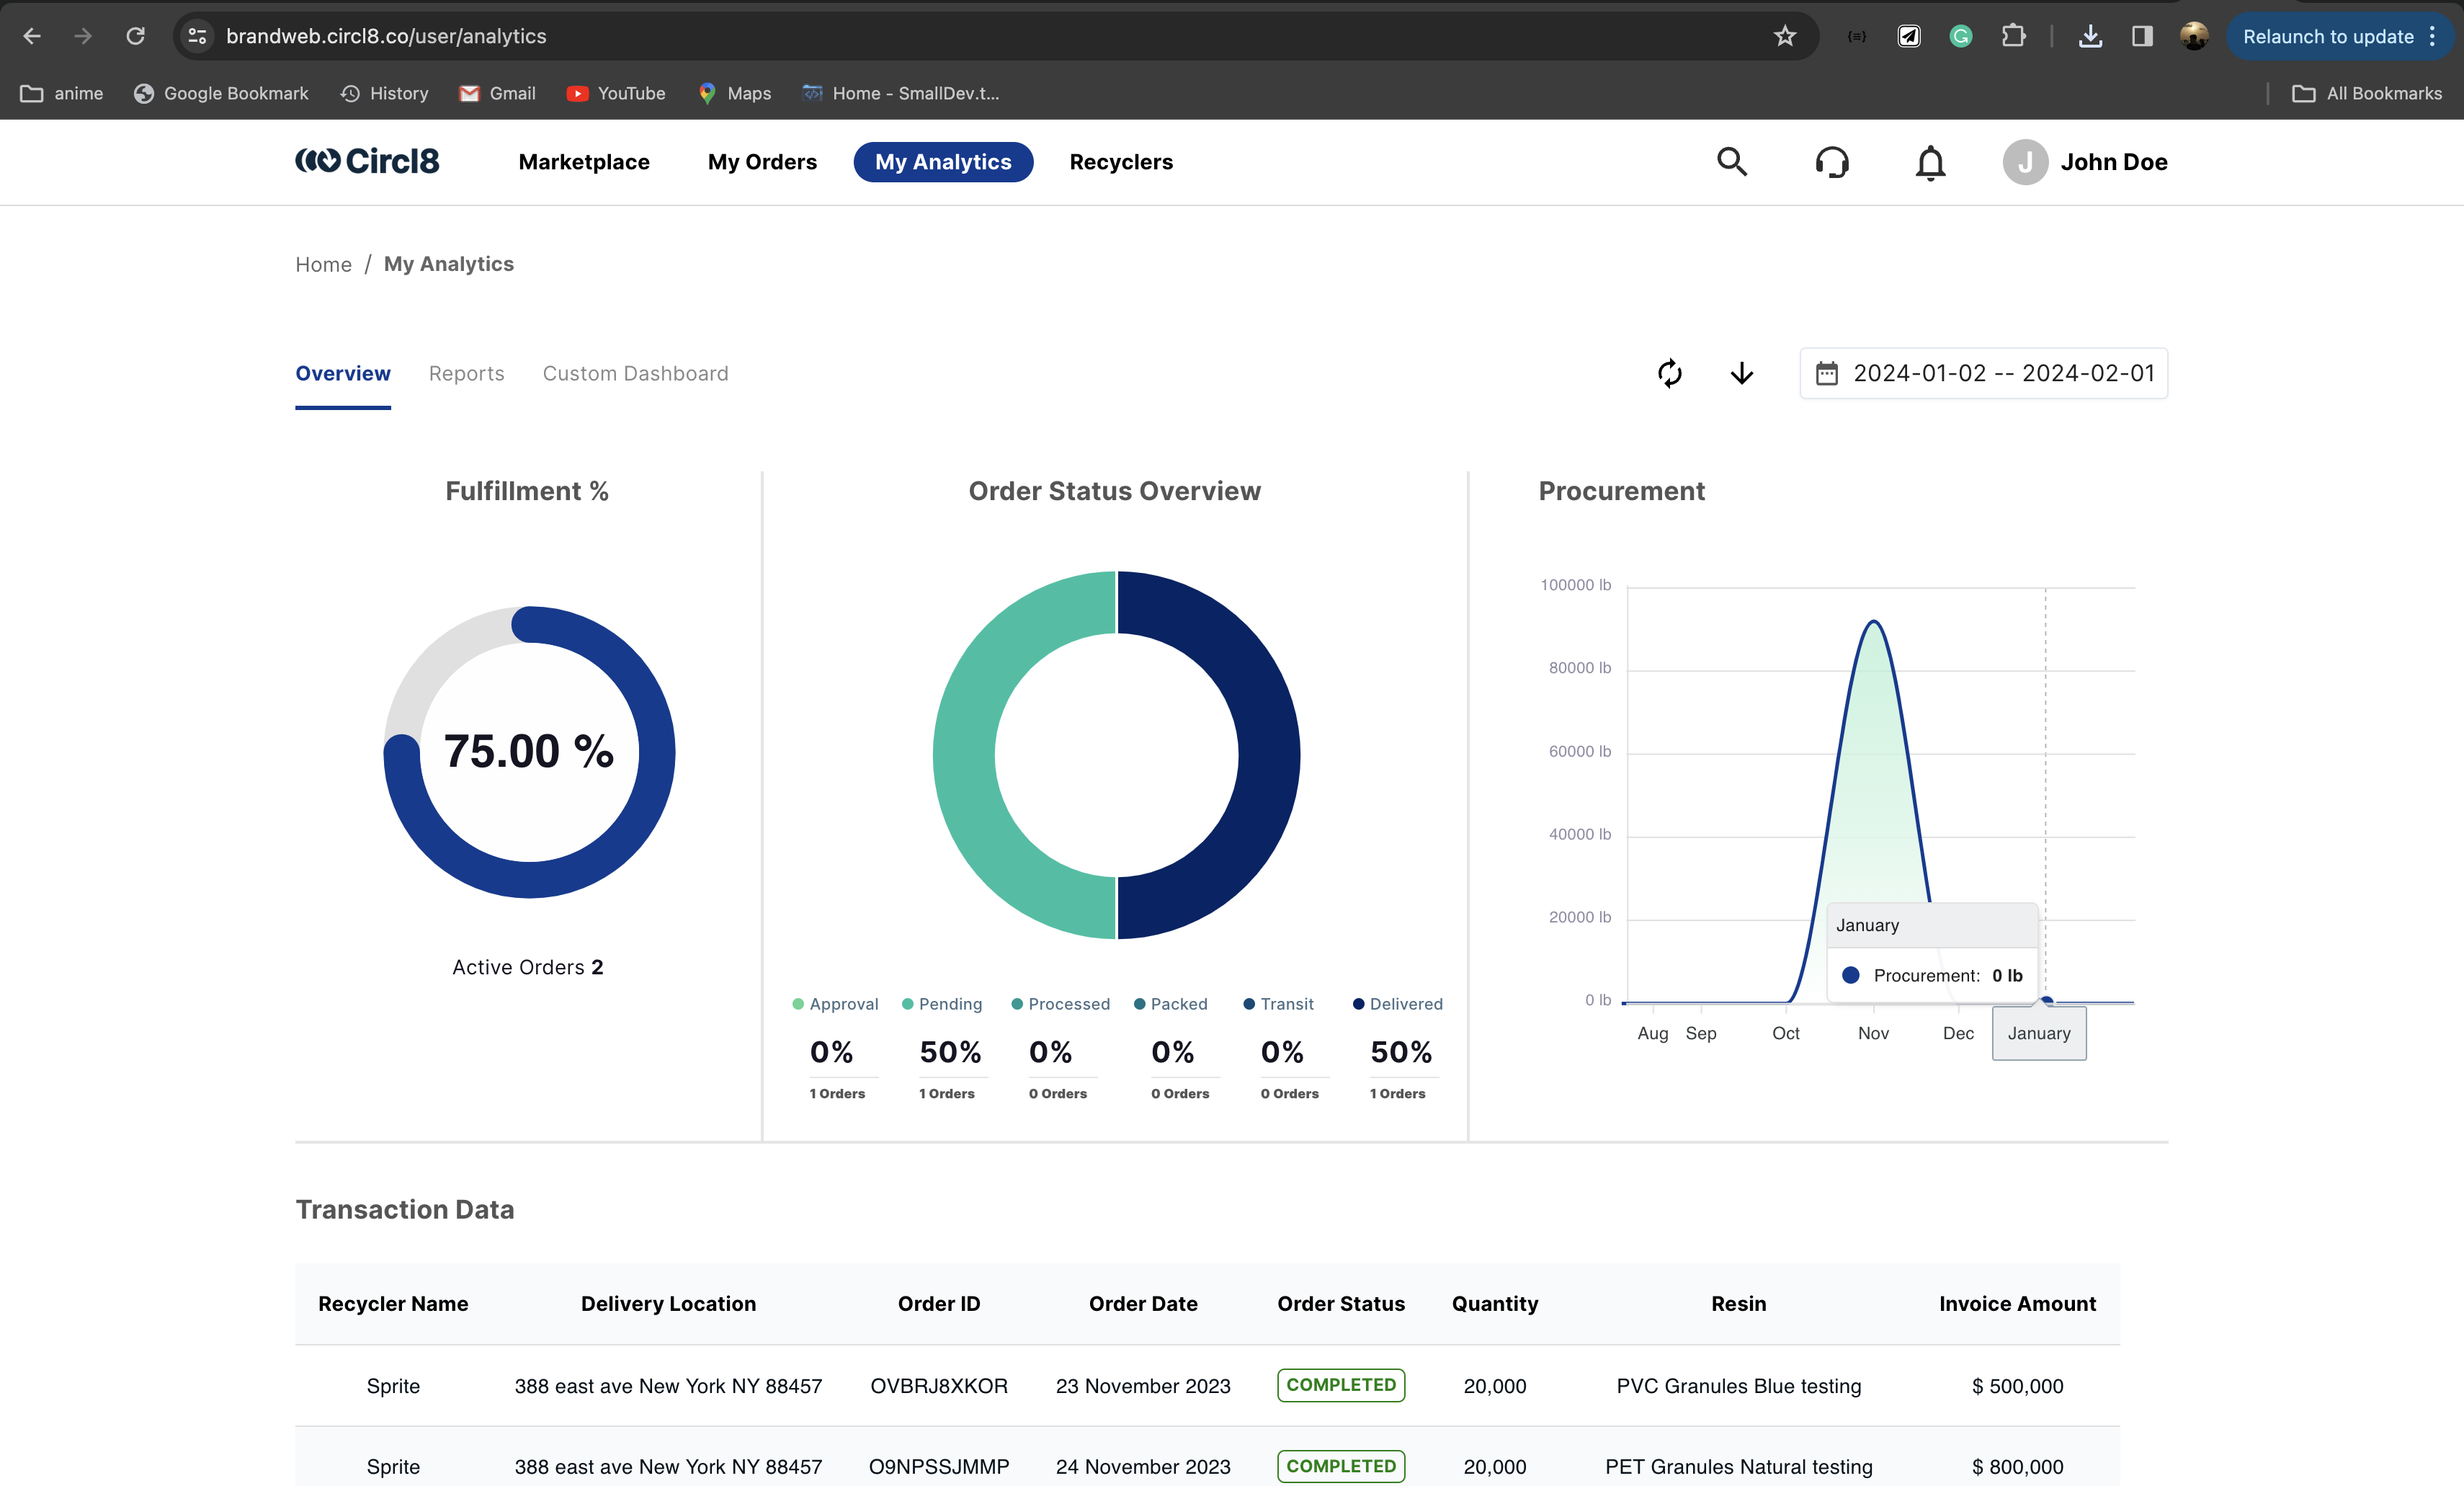Viewport: 2464px width, 1486px height.
Task: Click the January axis label in Procurement chart
Action: tap(2039, 1033)
